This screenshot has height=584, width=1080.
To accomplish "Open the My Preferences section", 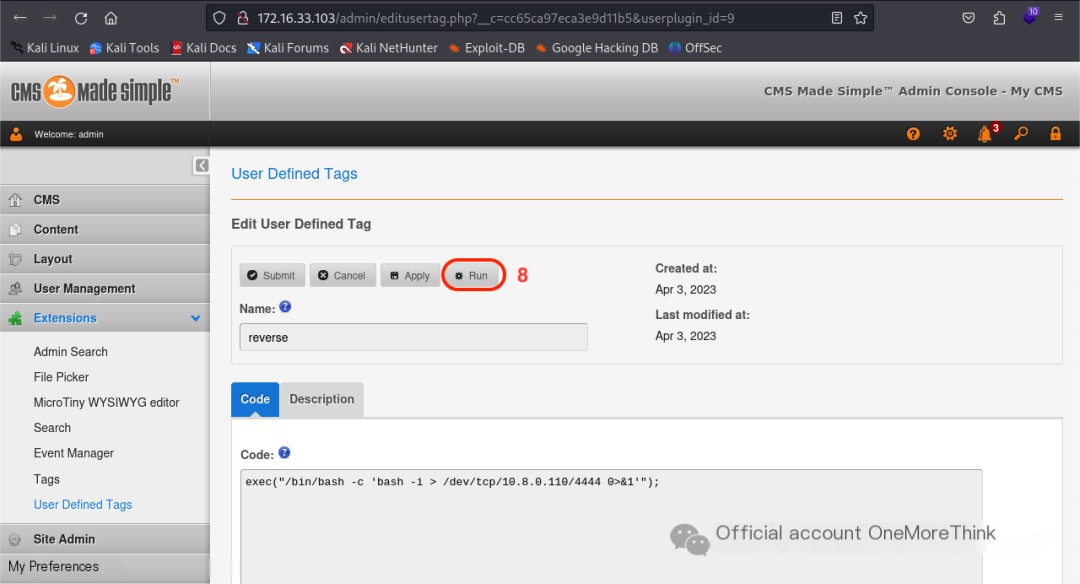I will [x=105, y=567].
